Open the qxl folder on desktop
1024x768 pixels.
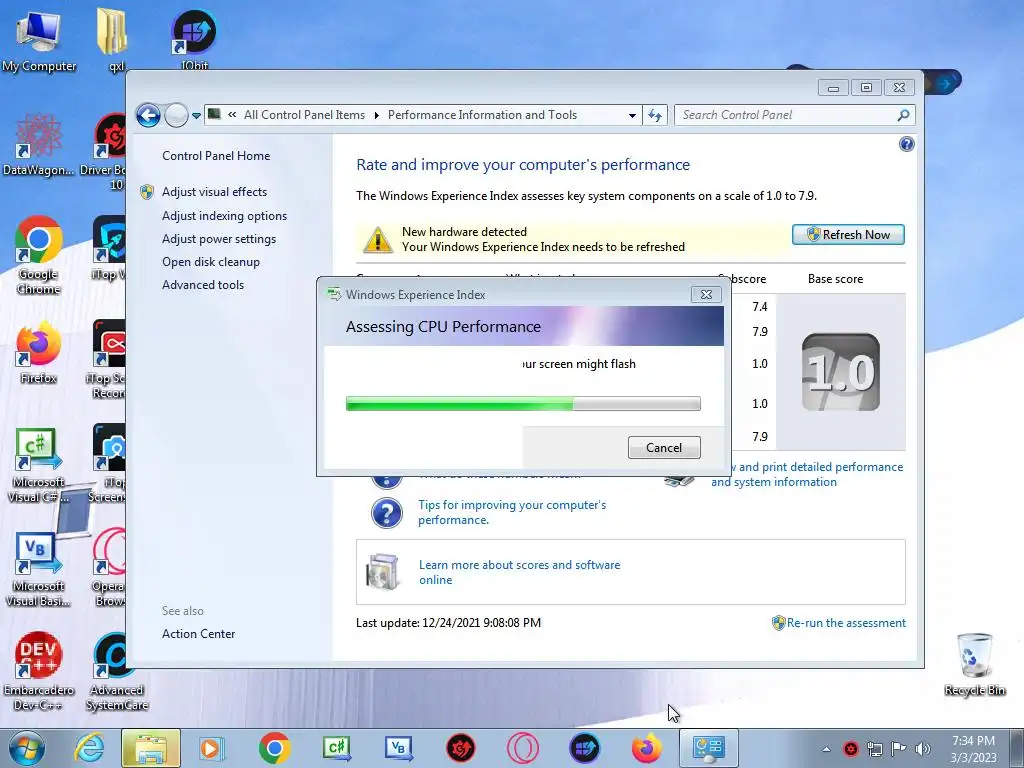112,38
